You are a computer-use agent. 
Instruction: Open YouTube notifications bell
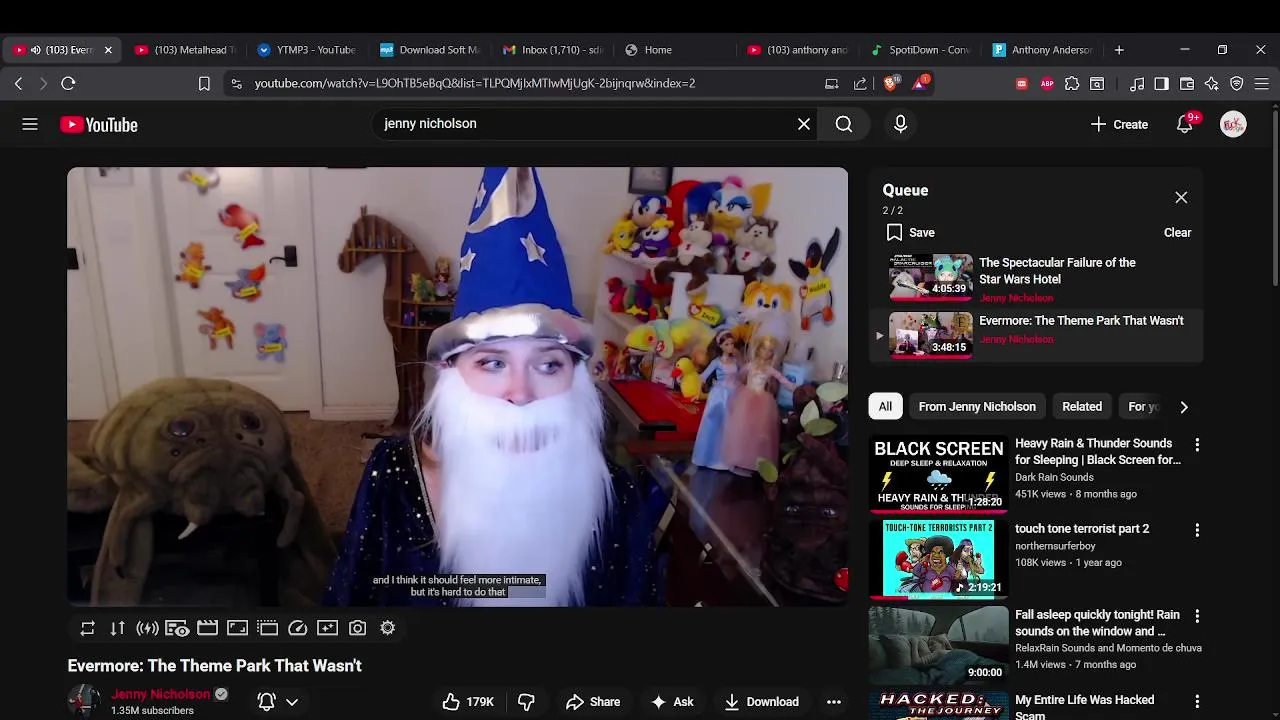[1185, 124]
